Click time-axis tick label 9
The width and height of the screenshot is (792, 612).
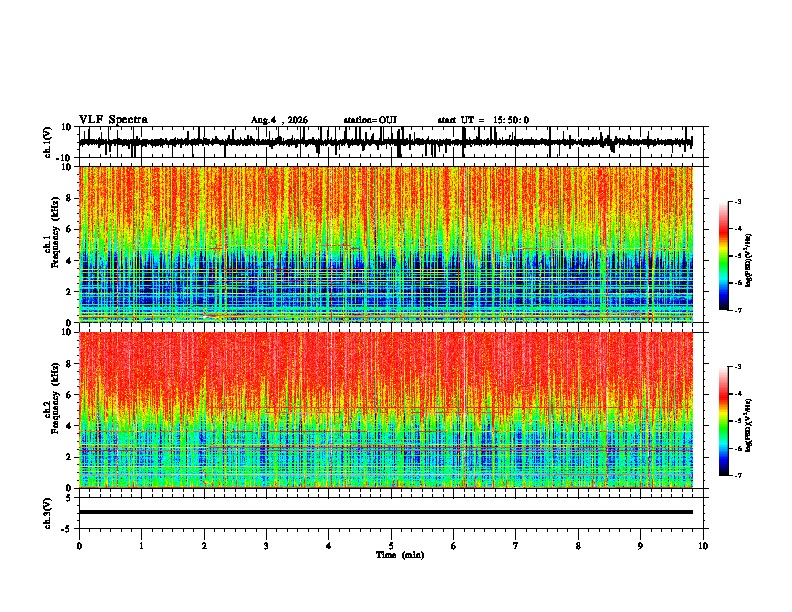pyautogui.click(x=640, y=546)
